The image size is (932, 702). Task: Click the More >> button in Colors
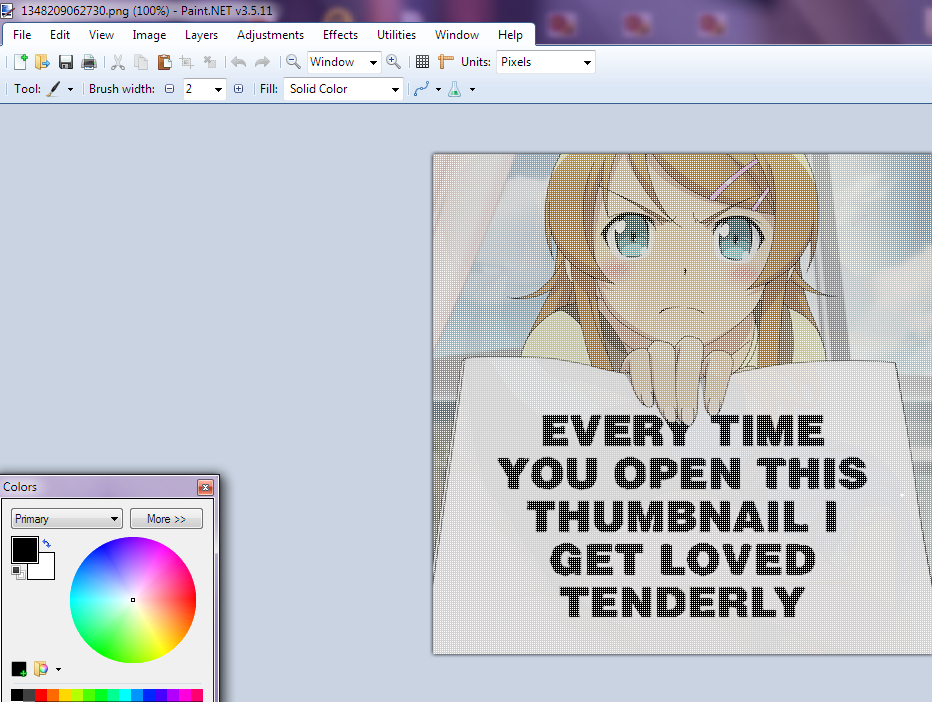(166, 519)
